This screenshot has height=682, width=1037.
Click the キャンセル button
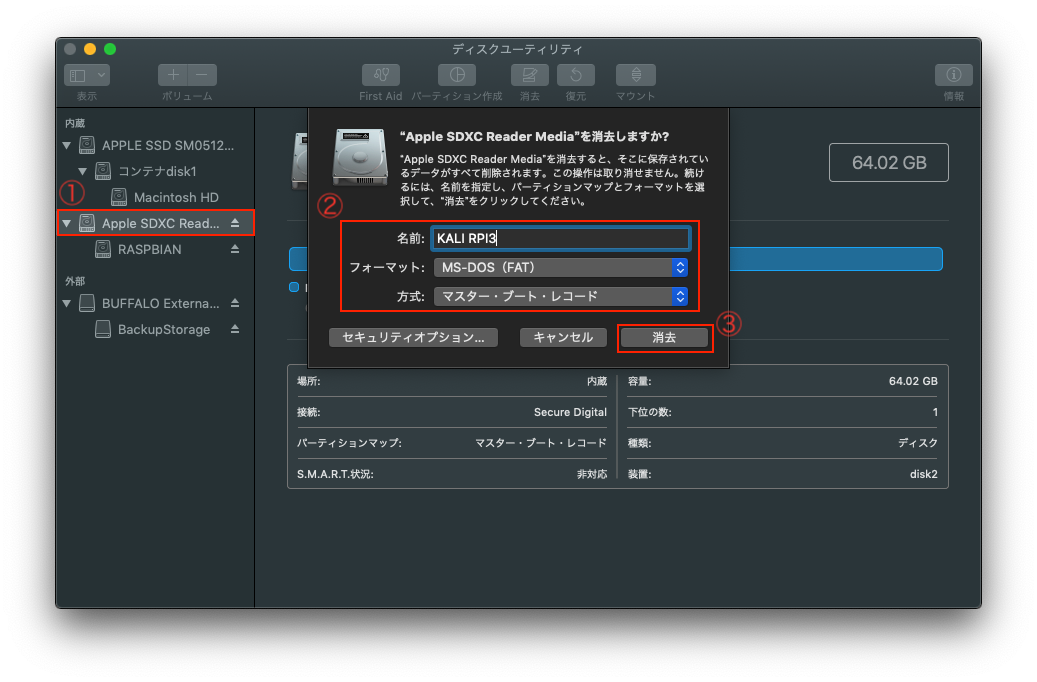tap(563, 337)
